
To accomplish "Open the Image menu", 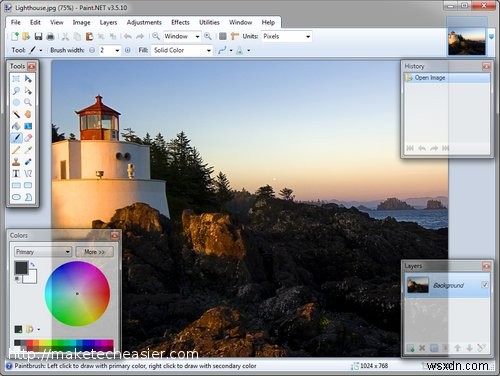I will (81, 22).
